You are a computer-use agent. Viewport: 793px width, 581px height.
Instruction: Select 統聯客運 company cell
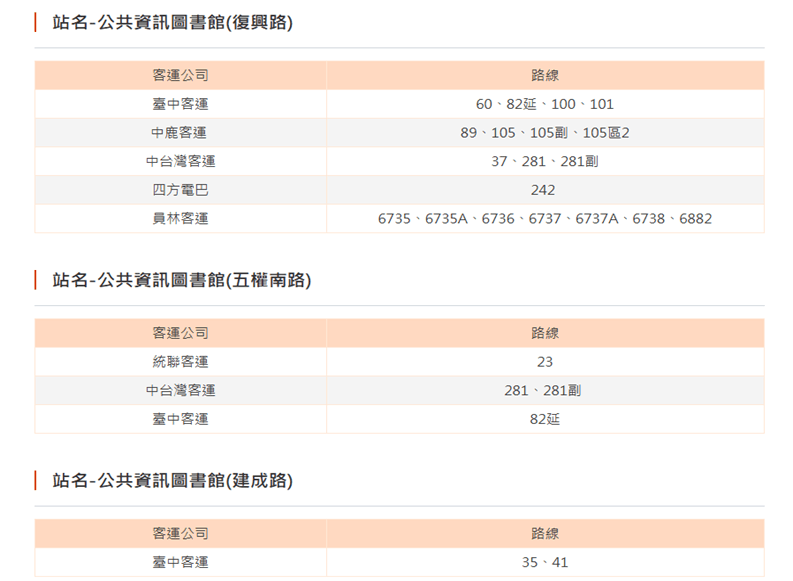181,362
